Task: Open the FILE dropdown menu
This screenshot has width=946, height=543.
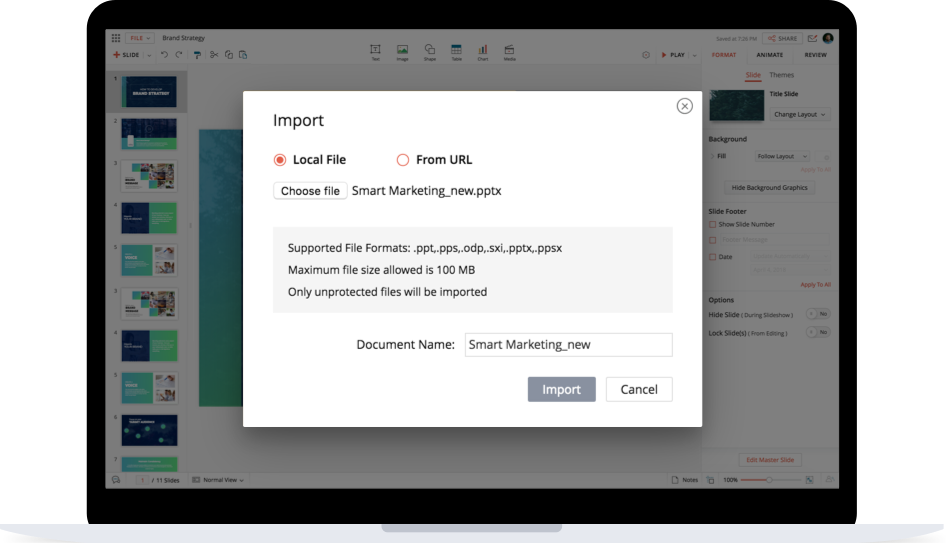Action: pos(140,38)
